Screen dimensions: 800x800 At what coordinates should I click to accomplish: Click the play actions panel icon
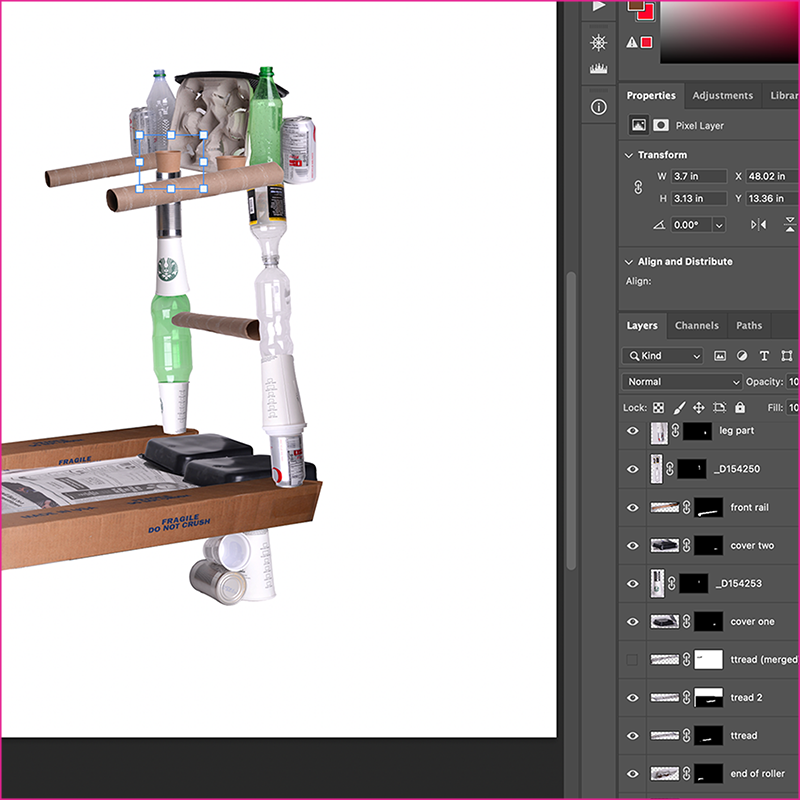click(598, 6)
